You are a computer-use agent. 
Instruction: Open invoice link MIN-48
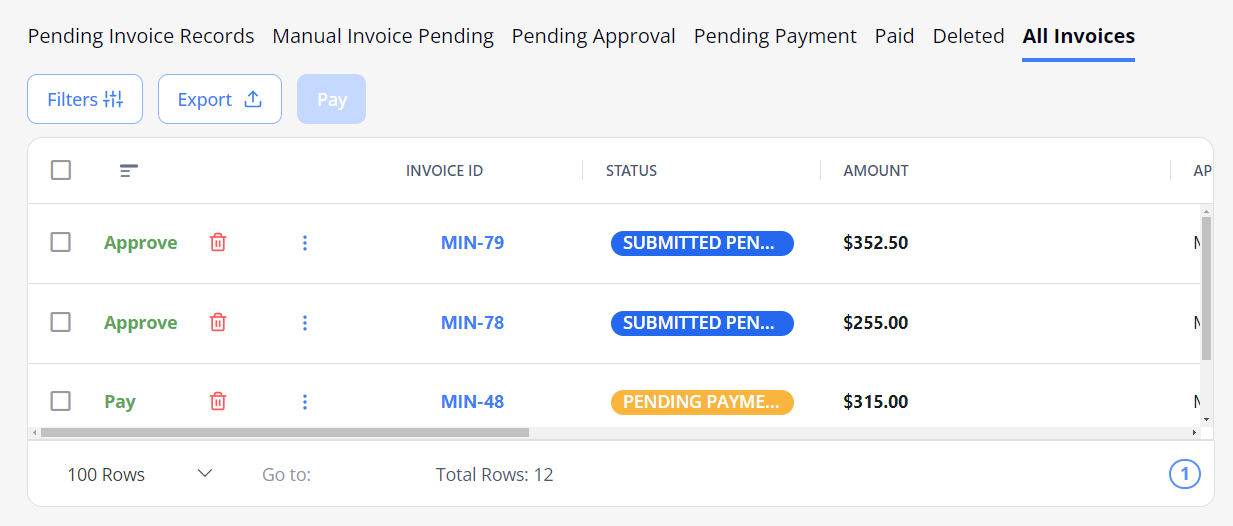click(472, 402)
